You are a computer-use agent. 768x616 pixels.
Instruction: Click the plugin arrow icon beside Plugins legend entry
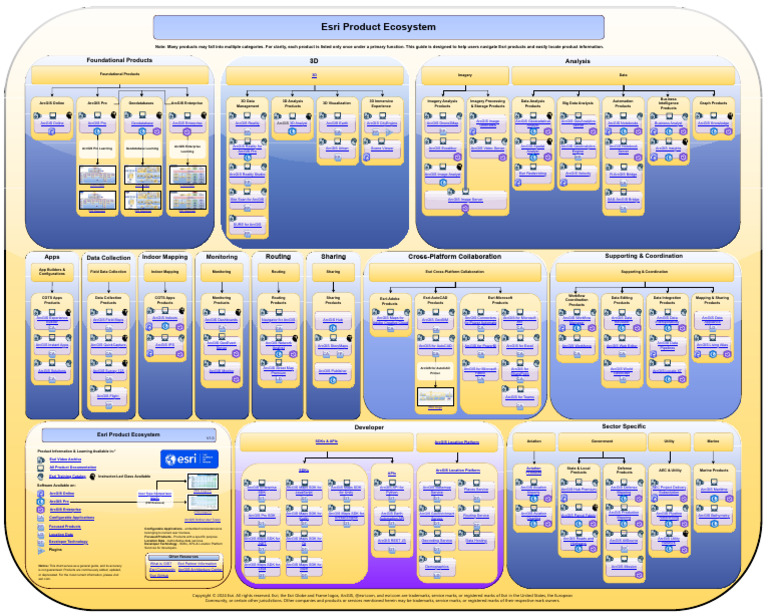point(41,550)
